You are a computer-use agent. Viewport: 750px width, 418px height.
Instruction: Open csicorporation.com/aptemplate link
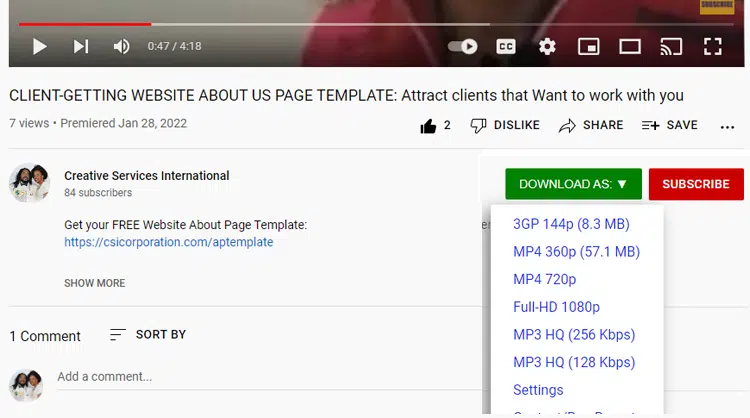pos(168,242)
